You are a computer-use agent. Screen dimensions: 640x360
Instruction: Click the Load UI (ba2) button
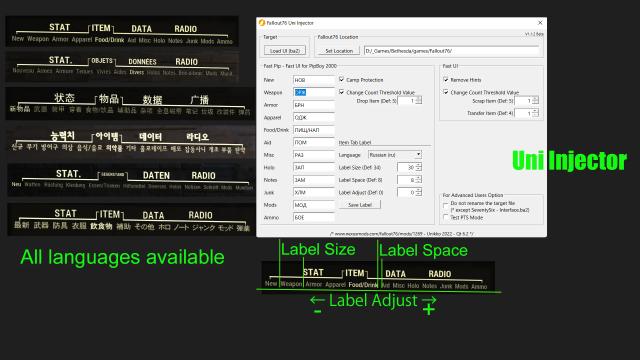tap(285, 51)
